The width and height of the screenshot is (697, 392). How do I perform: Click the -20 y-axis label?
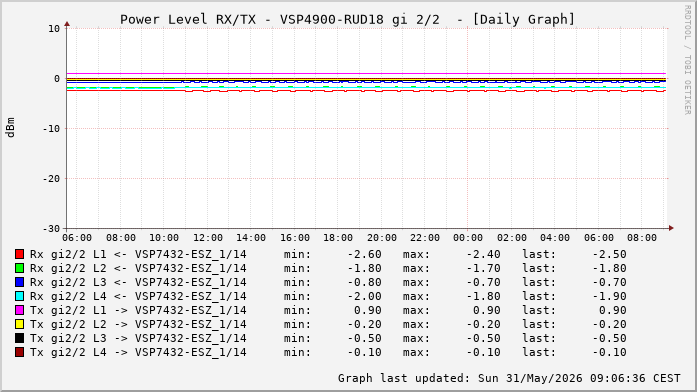click(x=51, y=179)
